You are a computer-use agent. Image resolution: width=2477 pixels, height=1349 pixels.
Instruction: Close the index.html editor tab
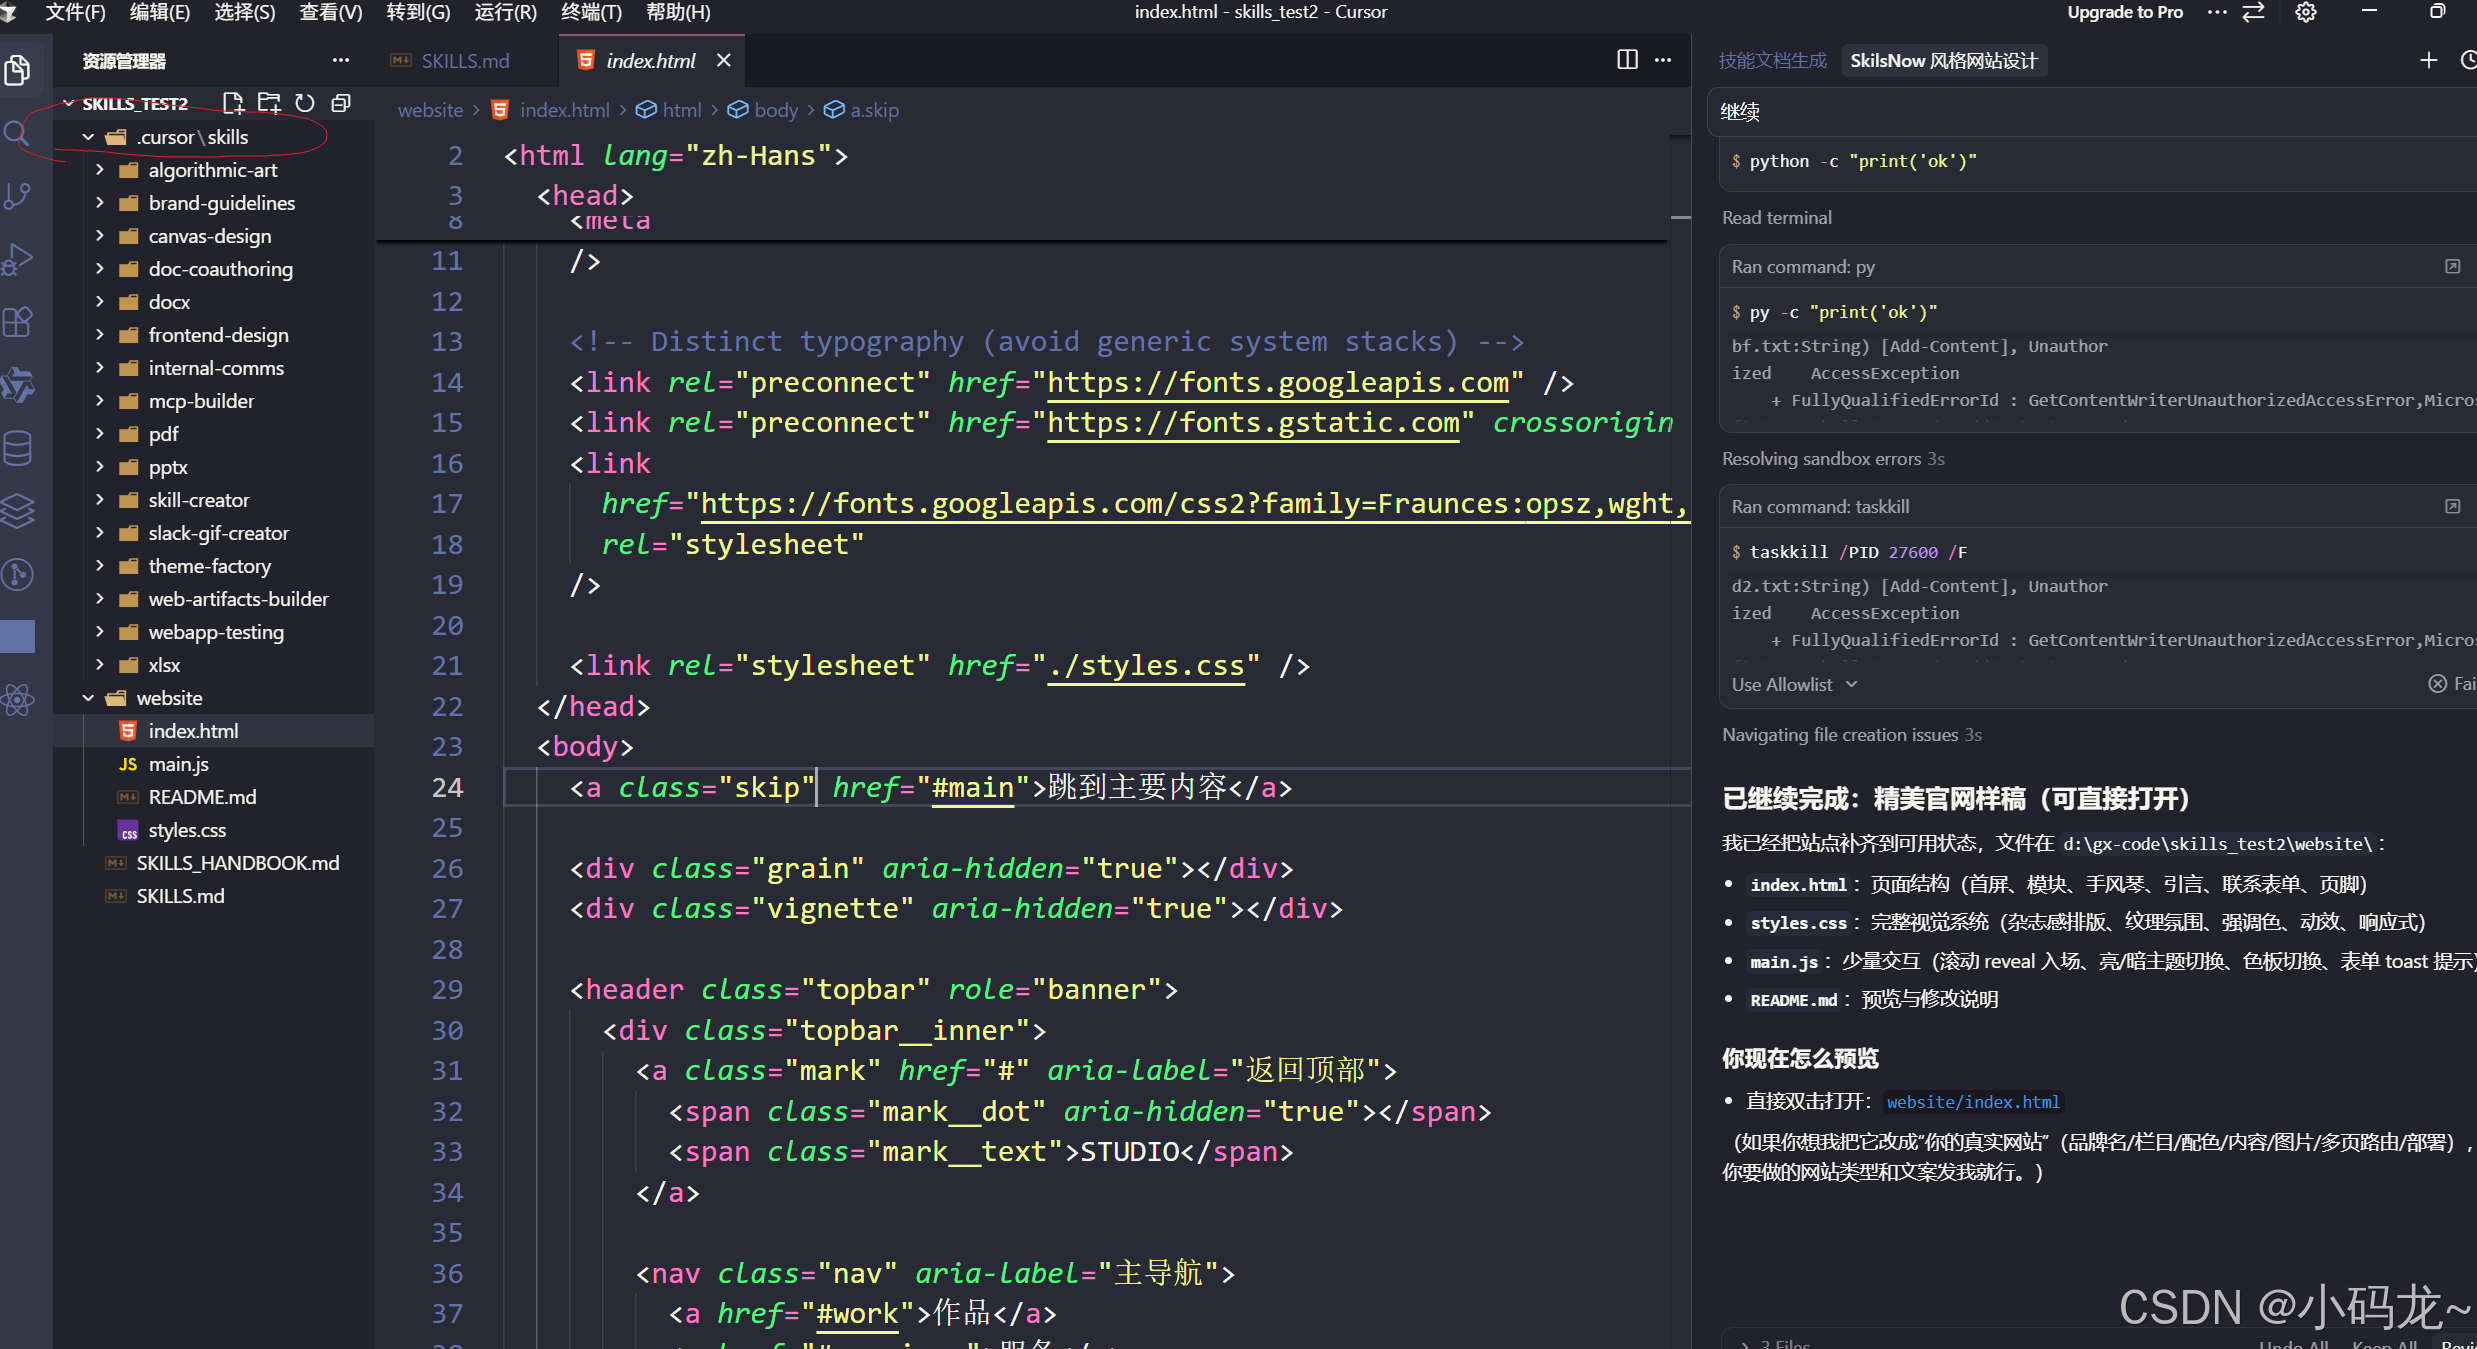tap(724, 61)
